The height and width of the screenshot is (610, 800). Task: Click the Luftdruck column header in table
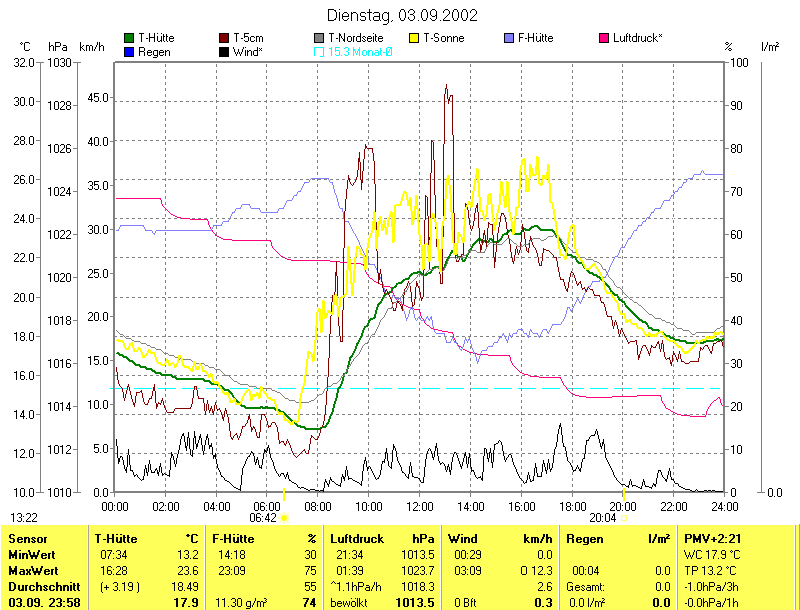click(357, 539)
